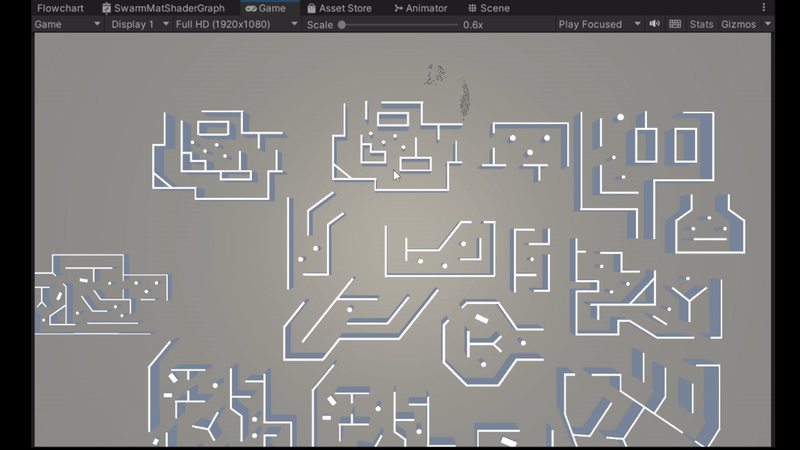The height and width of the screenshot is (450, 800).
Task: Switch to the Animator tab
Action: (x=420, y=8)
